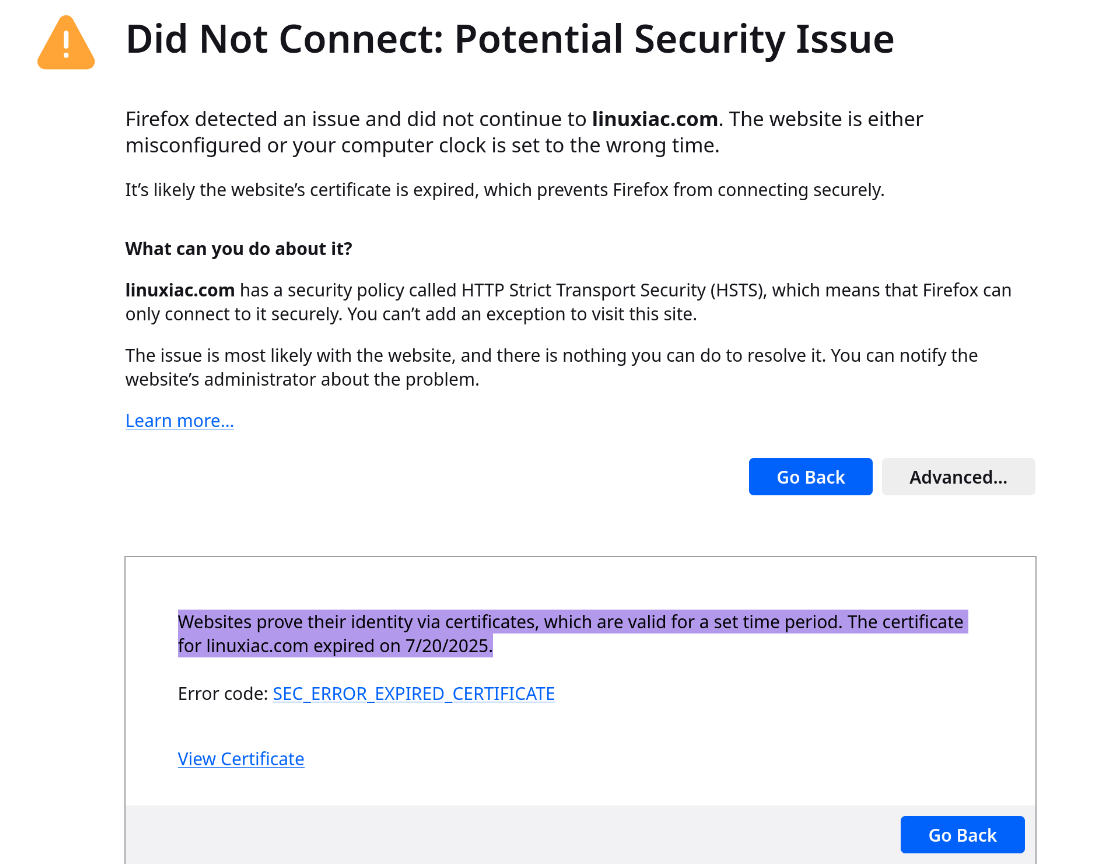The width and height of the screenshot is (1107, 864).
Task: Click bold linuxiac.com in the Firefox detected sentence
Action: (654, 119)
